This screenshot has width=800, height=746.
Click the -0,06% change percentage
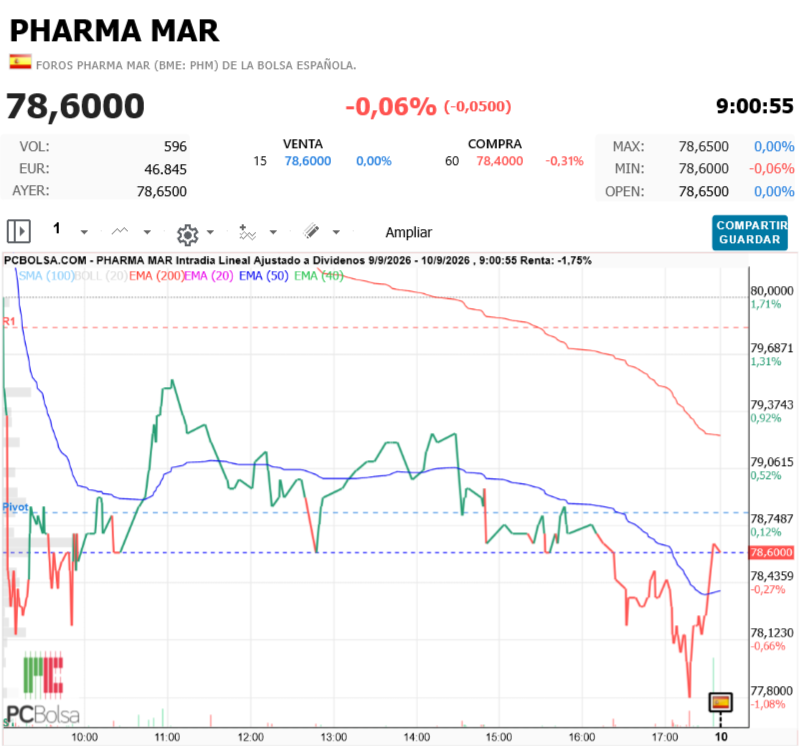pos(391,107)
